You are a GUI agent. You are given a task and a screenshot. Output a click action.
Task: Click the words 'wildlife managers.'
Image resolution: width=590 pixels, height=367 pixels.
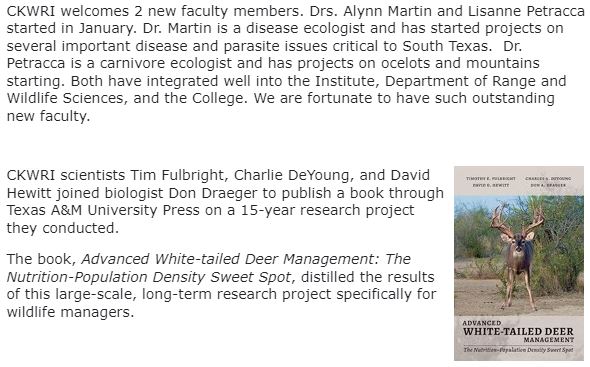tap(70, 312)
